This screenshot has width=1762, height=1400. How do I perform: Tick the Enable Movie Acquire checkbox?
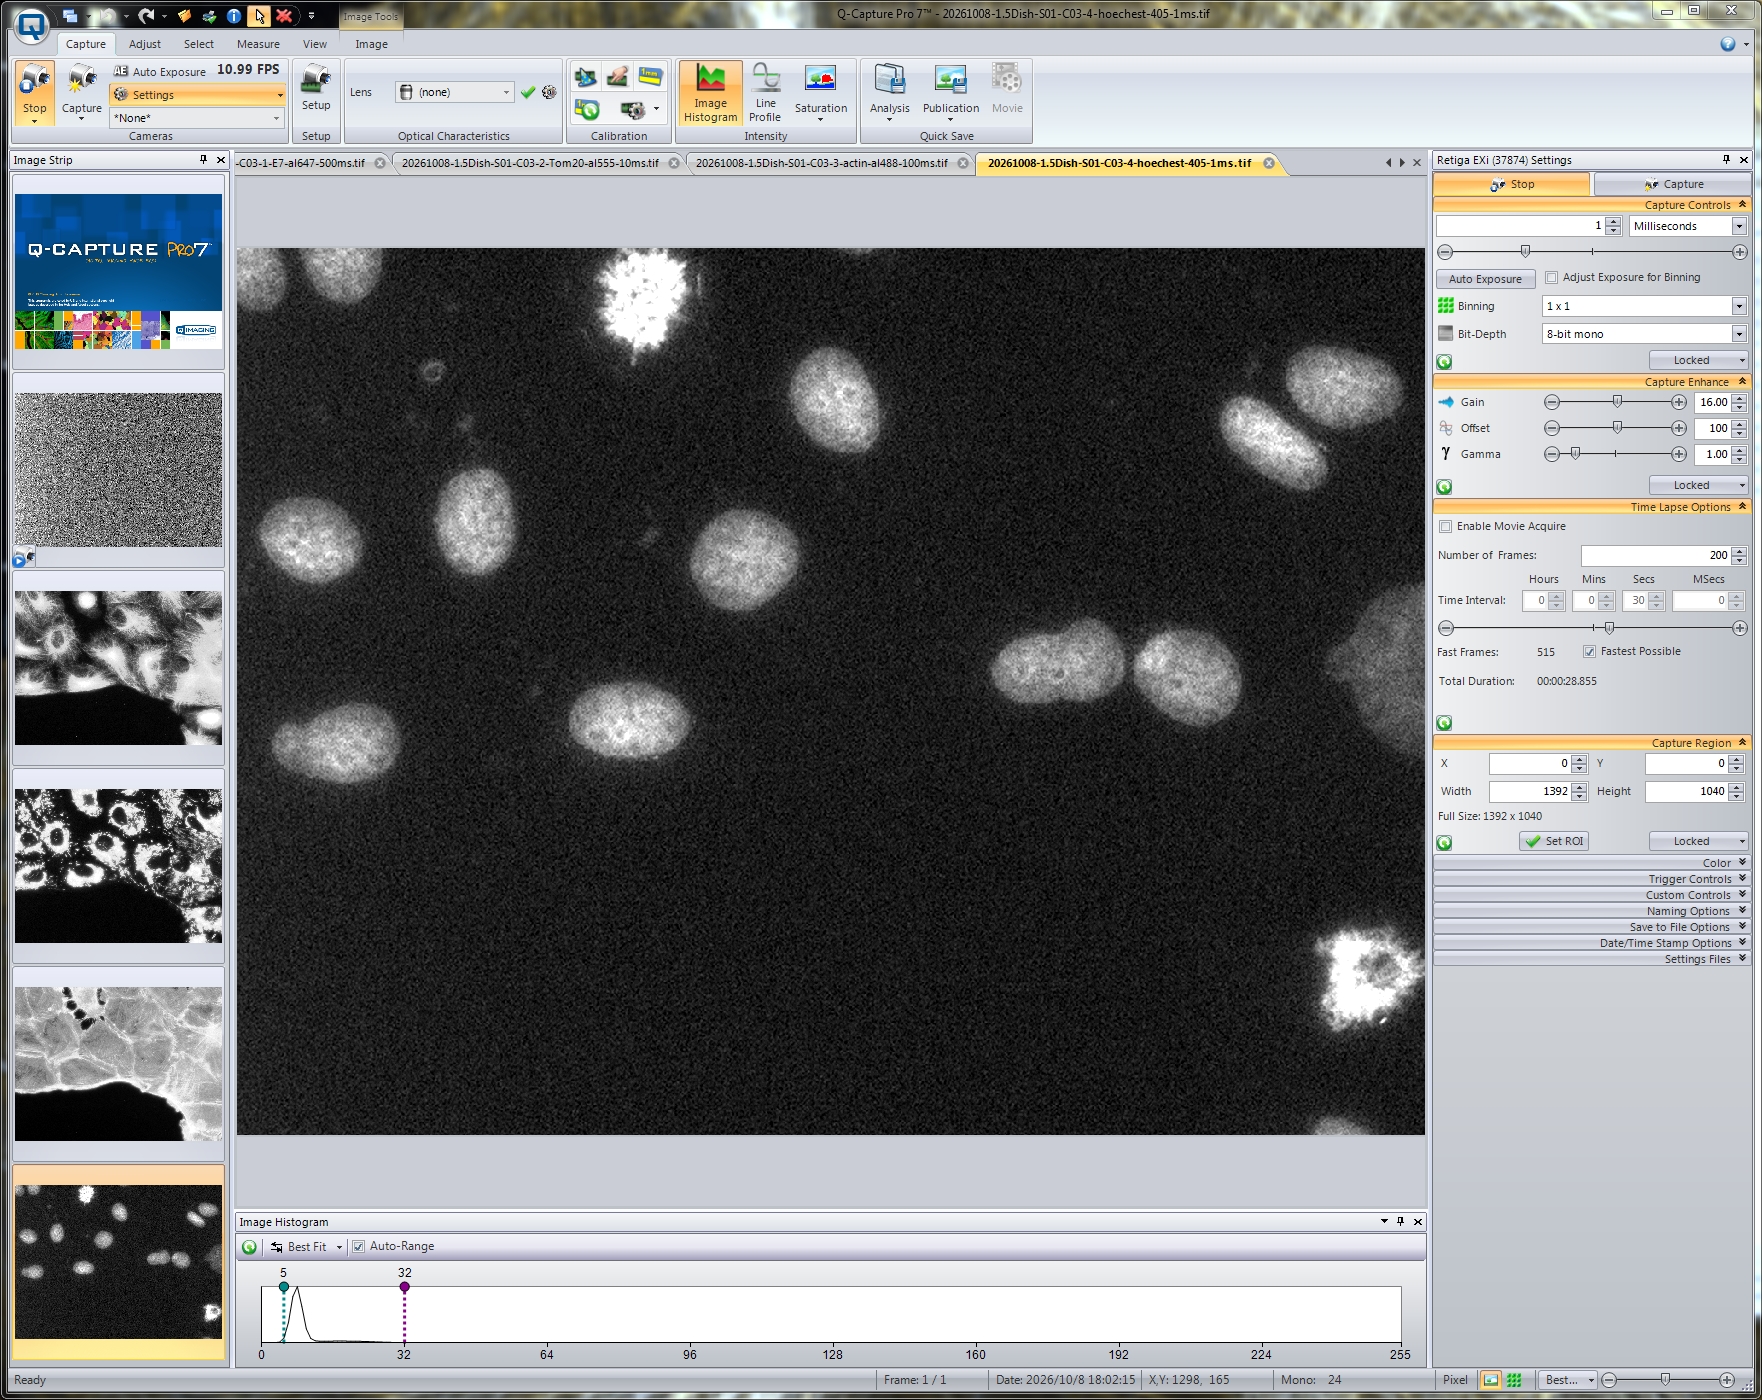(x=1445, y=527)
